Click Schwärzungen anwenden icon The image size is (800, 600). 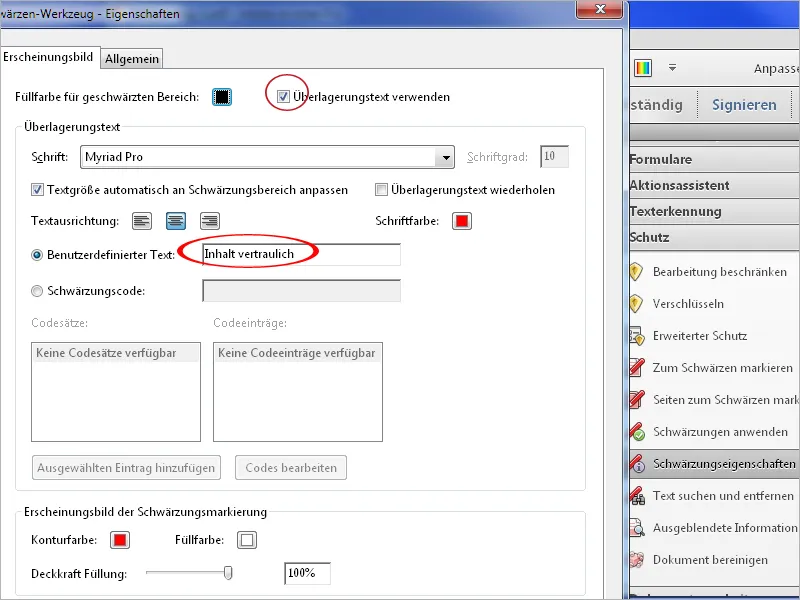[x=637, y=432]
